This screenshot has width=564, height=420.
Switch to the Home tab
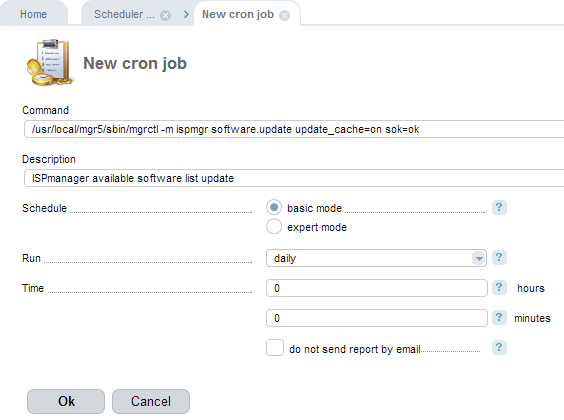tap(33, 14)
